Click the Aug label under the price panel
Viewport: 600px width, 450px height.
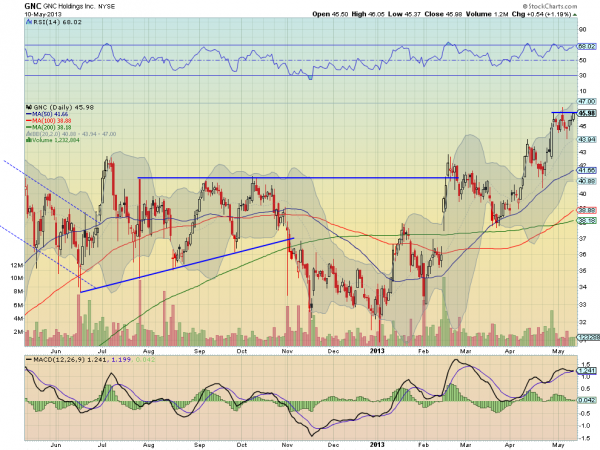[148, 351]
